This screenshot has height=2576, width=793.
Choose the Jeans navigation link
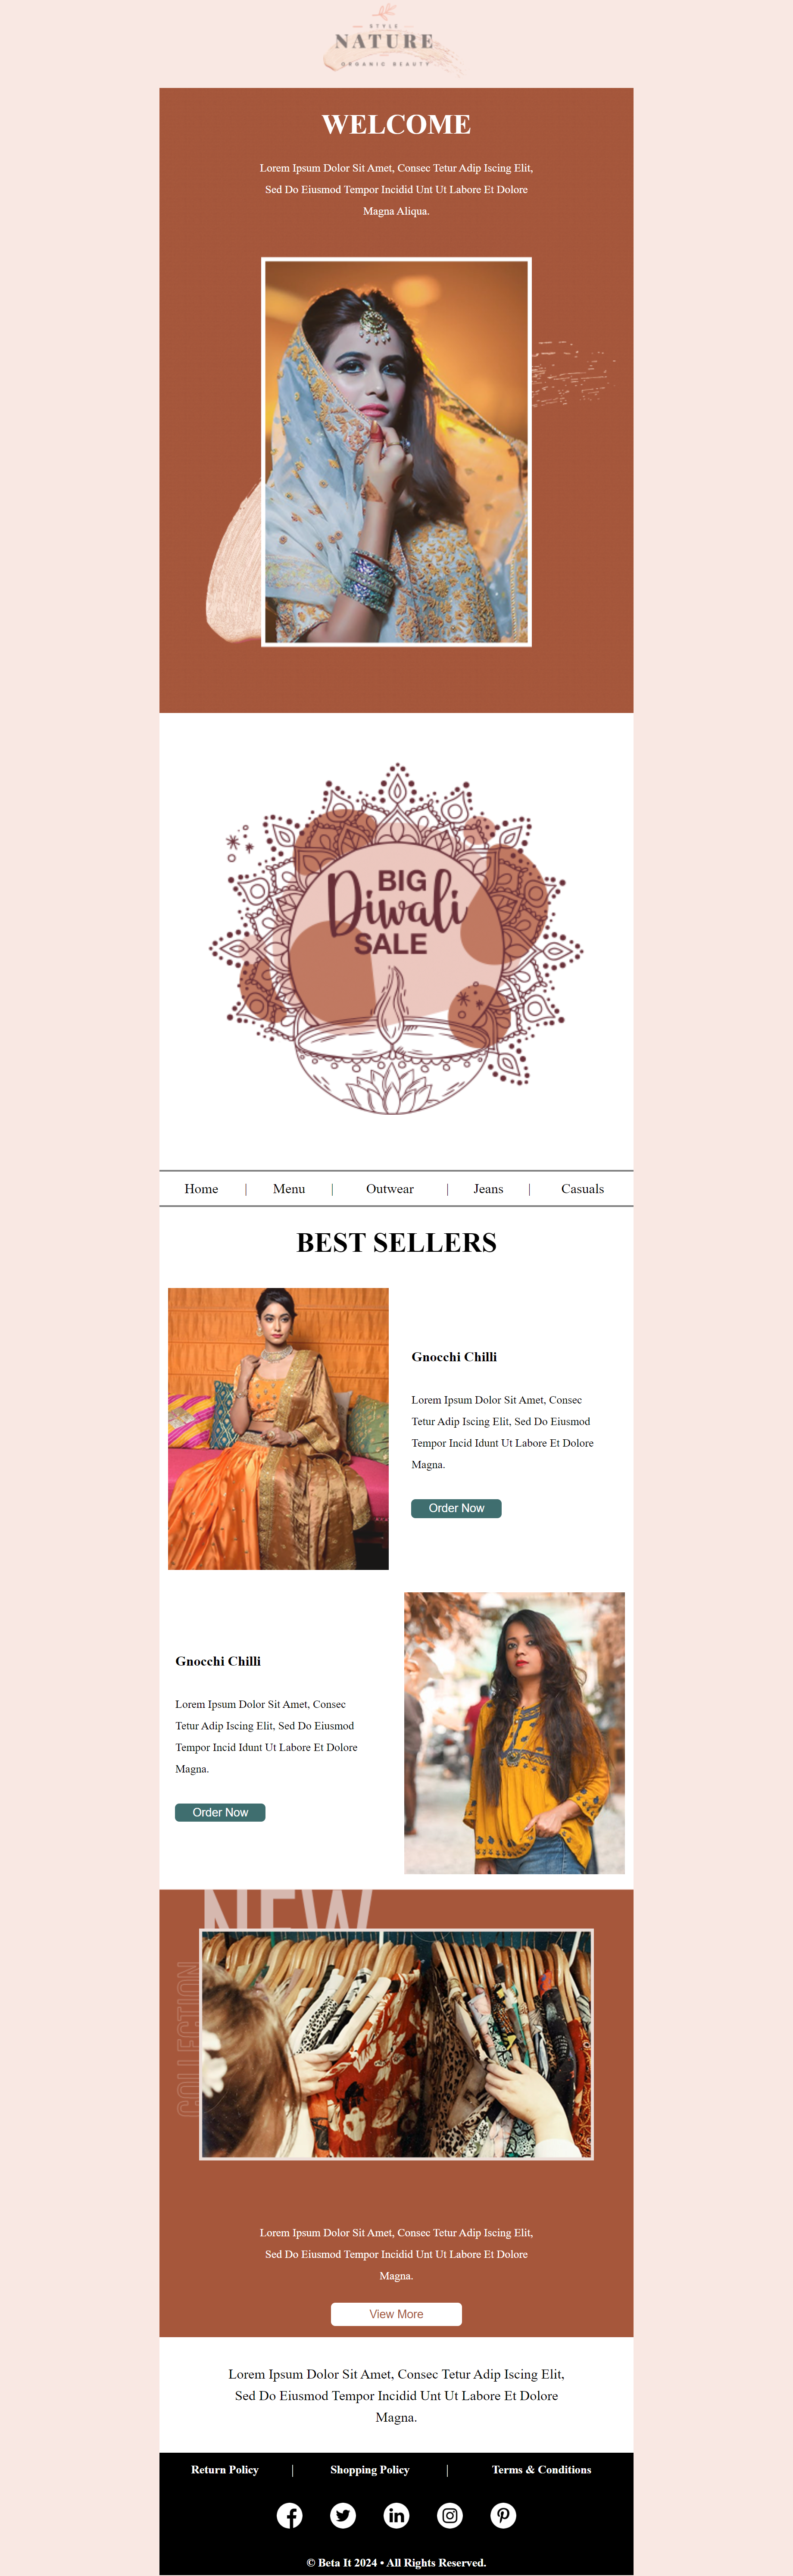point(488,1189)
